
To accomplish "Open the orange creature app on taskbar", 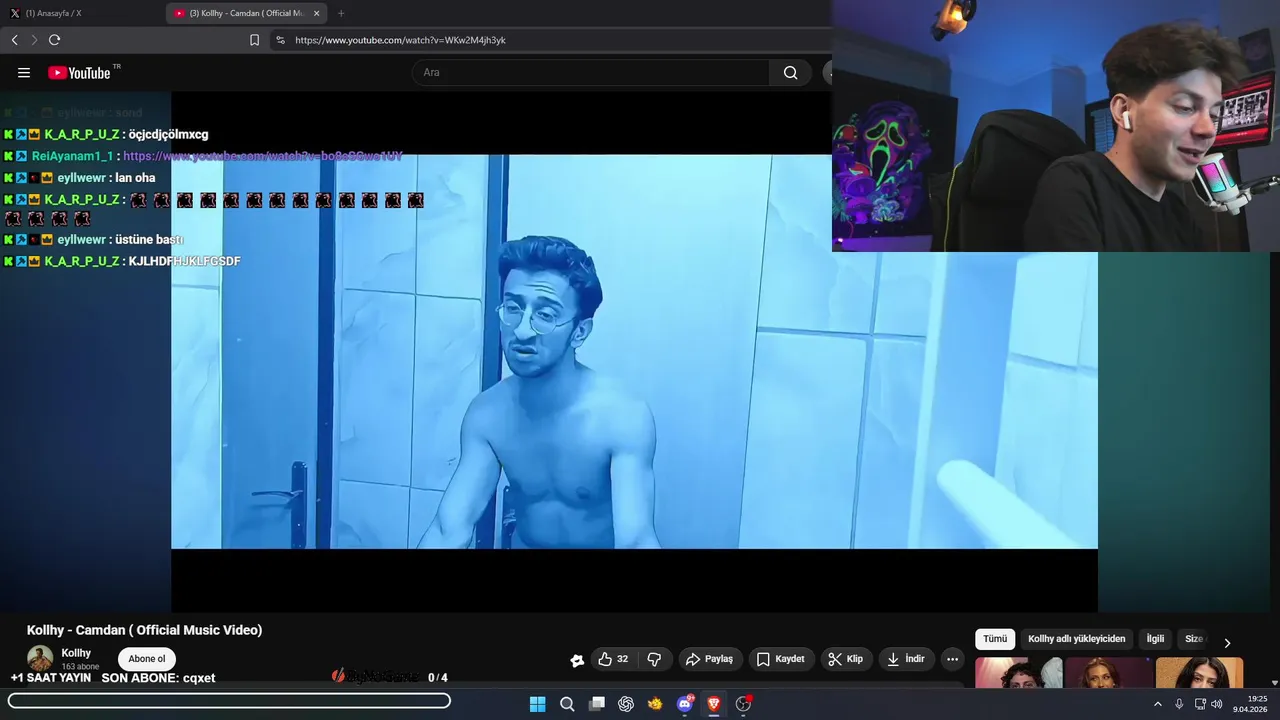I will pos(655,704).
